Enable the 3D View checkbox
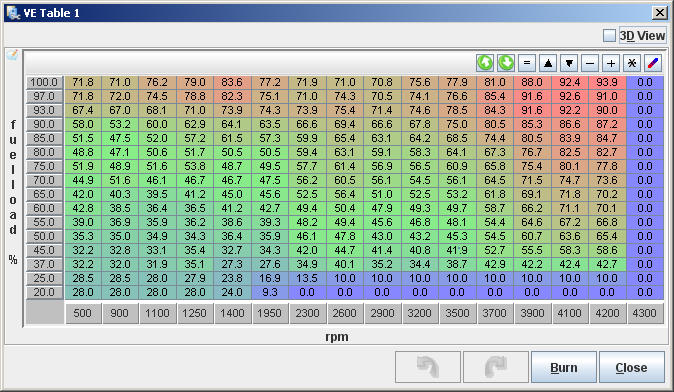This screenshot has width=674, height=392. pos(609,36)
